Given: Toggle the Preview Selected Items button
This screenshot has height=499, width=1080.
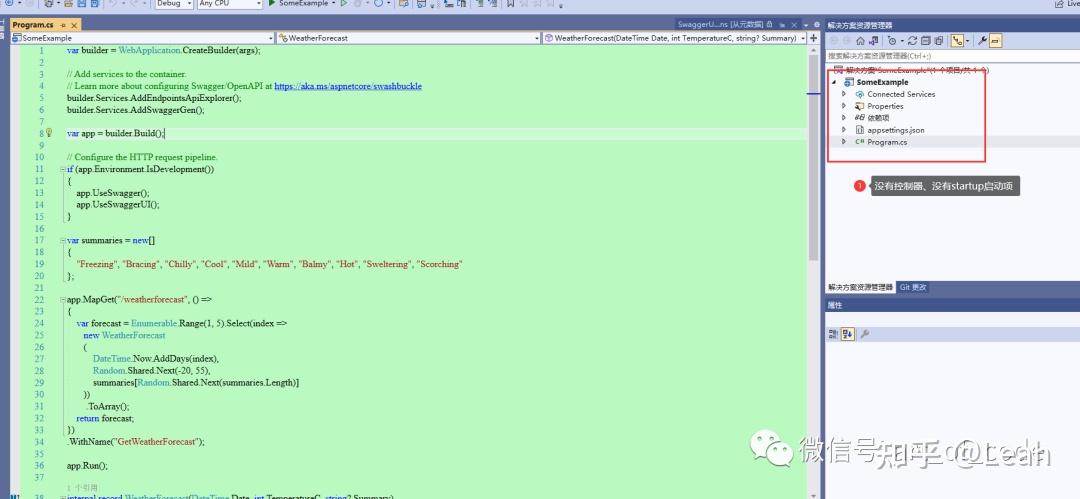Looking at the screenshot, I should (995, 41).
